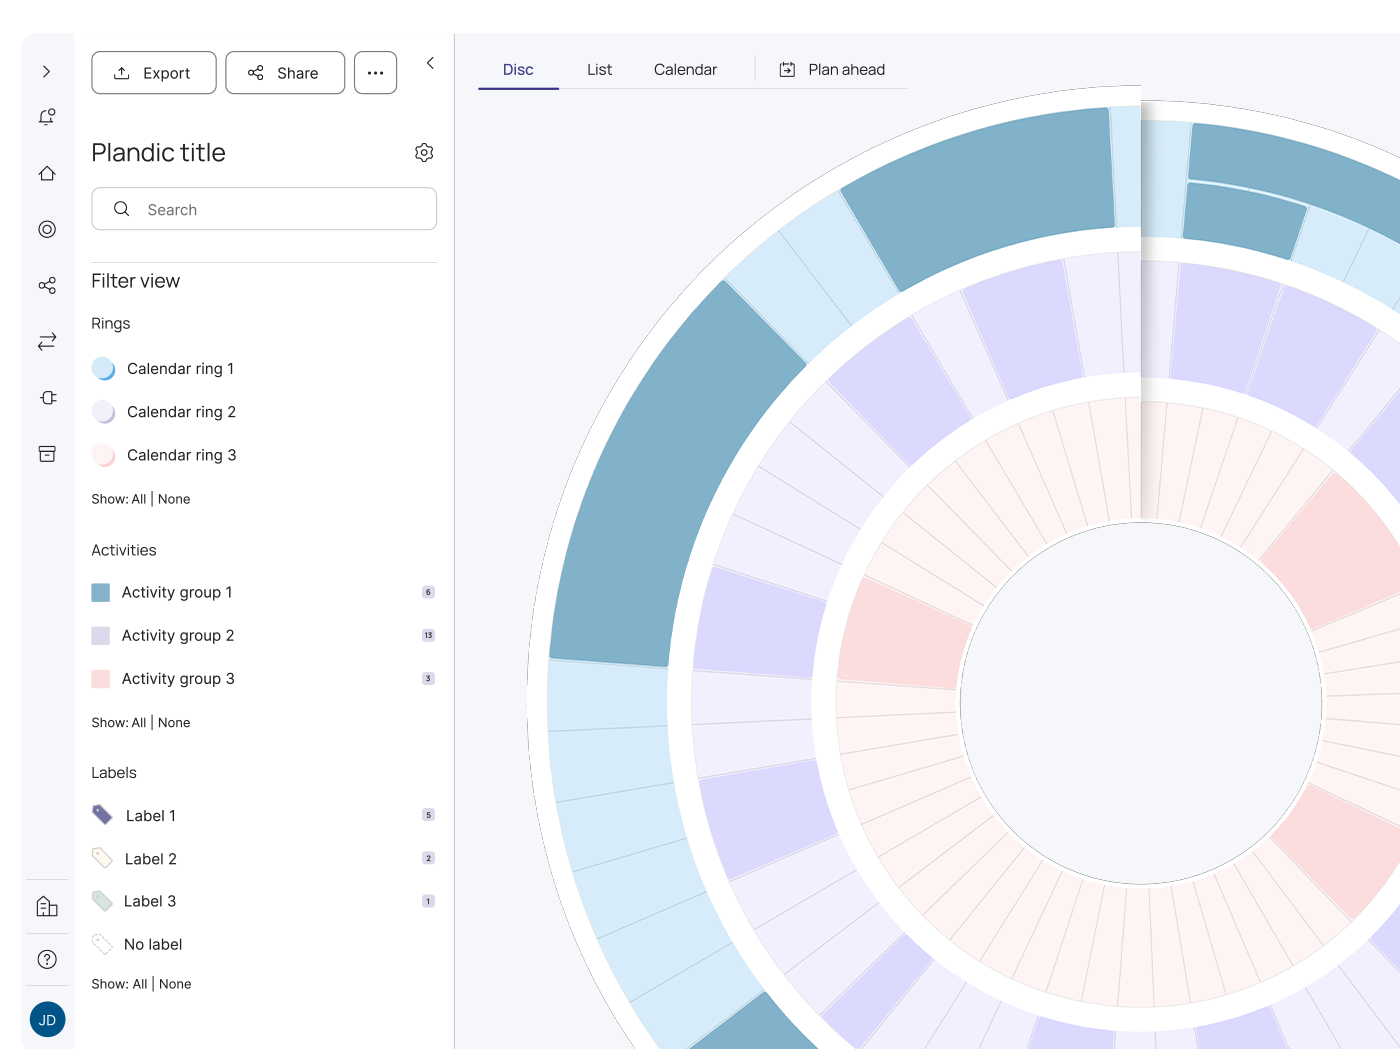Image resolution: width=1400 pixels, height=1049 pixels.
Task: Toggle the No label tag icon
Action: tap(102, 944)
